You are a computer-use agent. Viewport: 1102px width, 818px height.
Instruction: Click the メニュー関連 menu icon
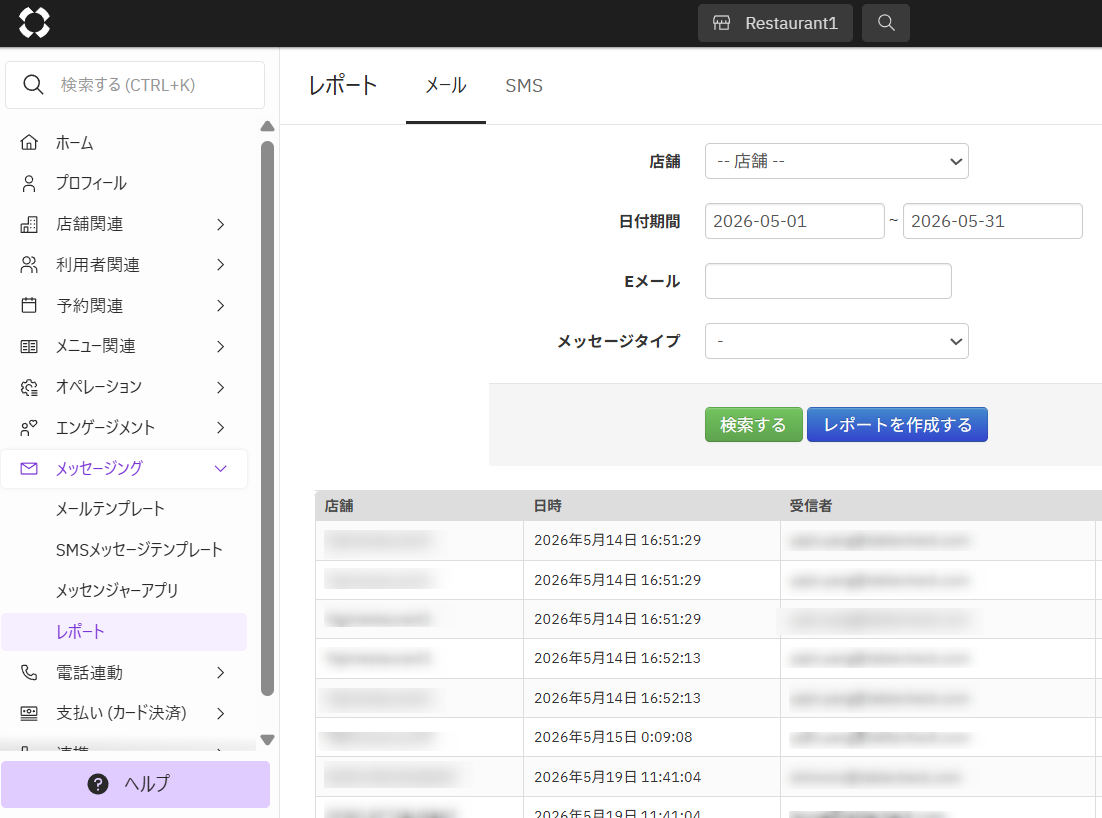click(x=29, y=346)
